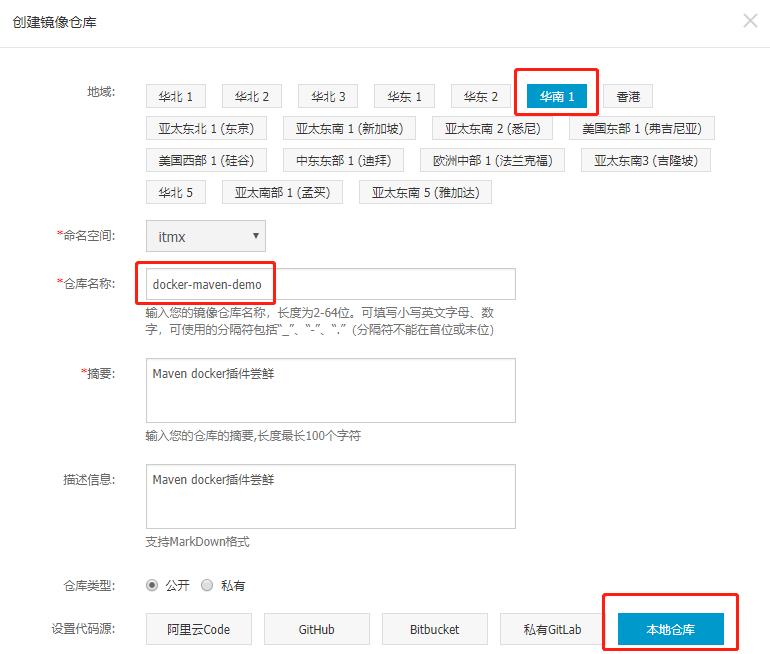The width and height of the screenshot is (770, 654).
Task: Close the create repository dialog
Action: (750, 20)
